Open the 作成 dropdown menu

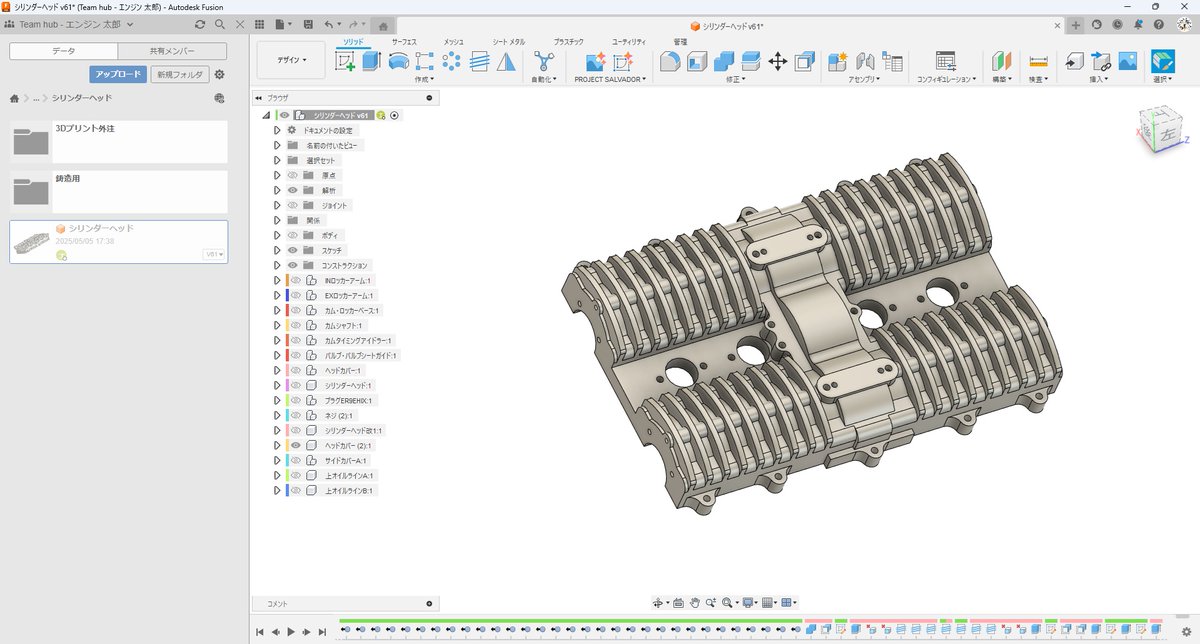(424, 78)
